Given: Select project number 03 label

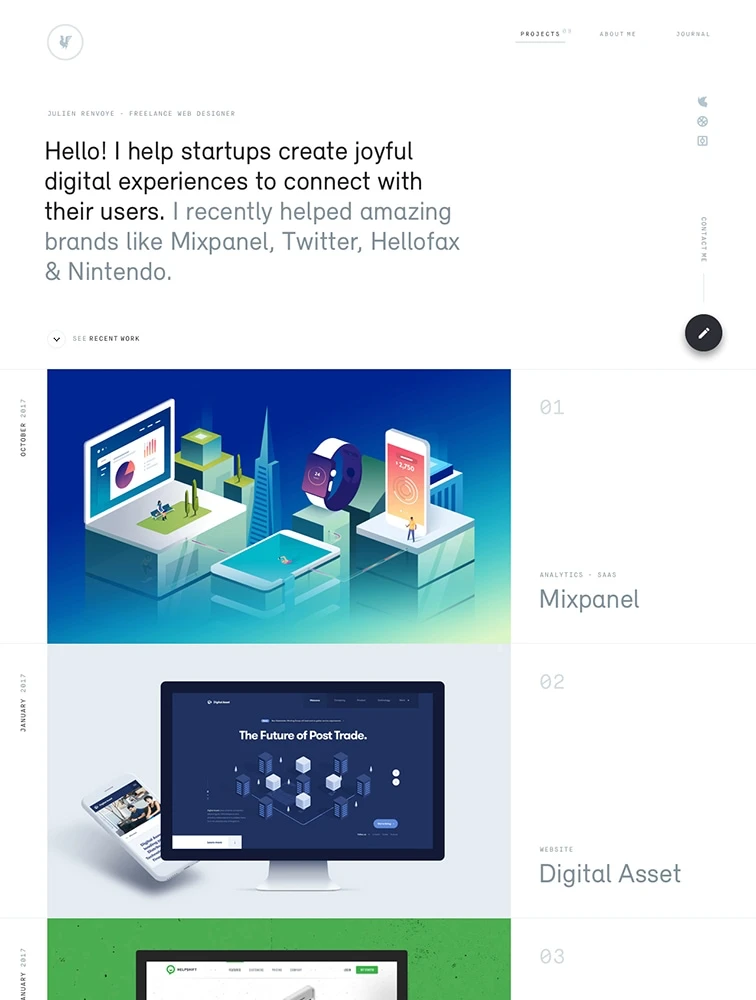Looking at the screenshot, I should coord(552,957).
